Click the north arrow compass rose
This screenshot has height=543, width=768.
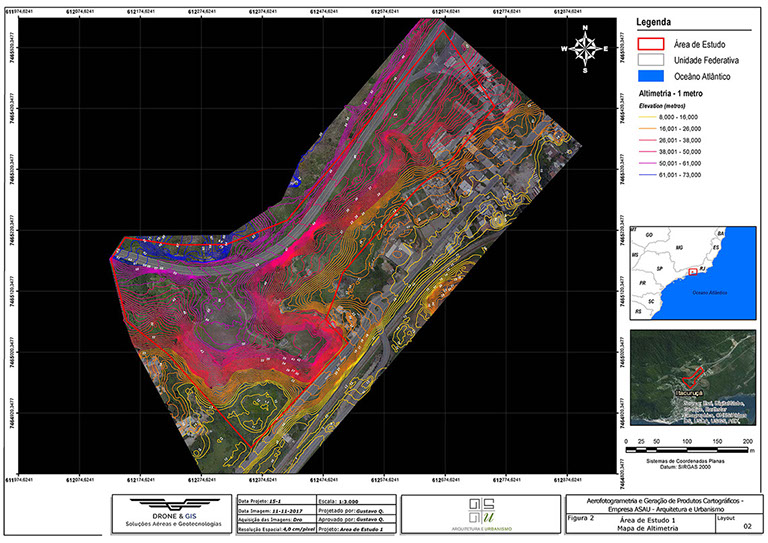[x=586, y=47]
